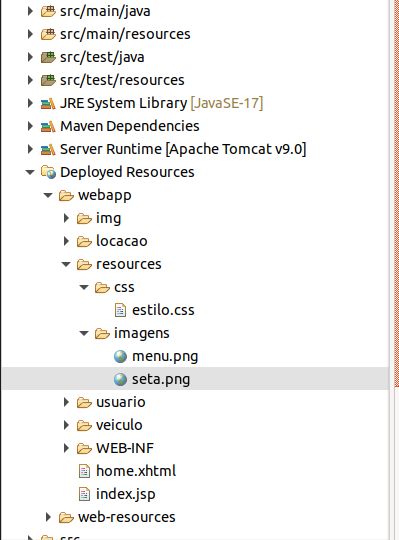399x540 pixels.
Task: Click the usuario folder icon
Action: 84,402
